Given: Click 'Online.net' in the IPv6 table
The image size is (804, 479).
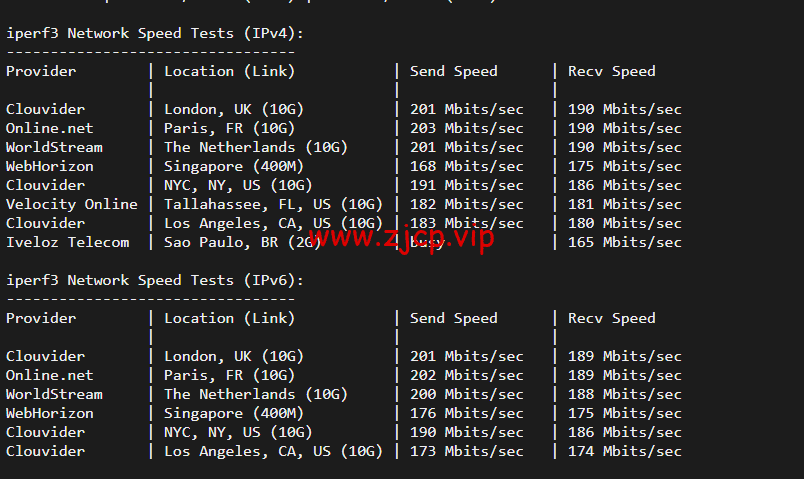Looking at the screenshot, I should tap(50, 375).
